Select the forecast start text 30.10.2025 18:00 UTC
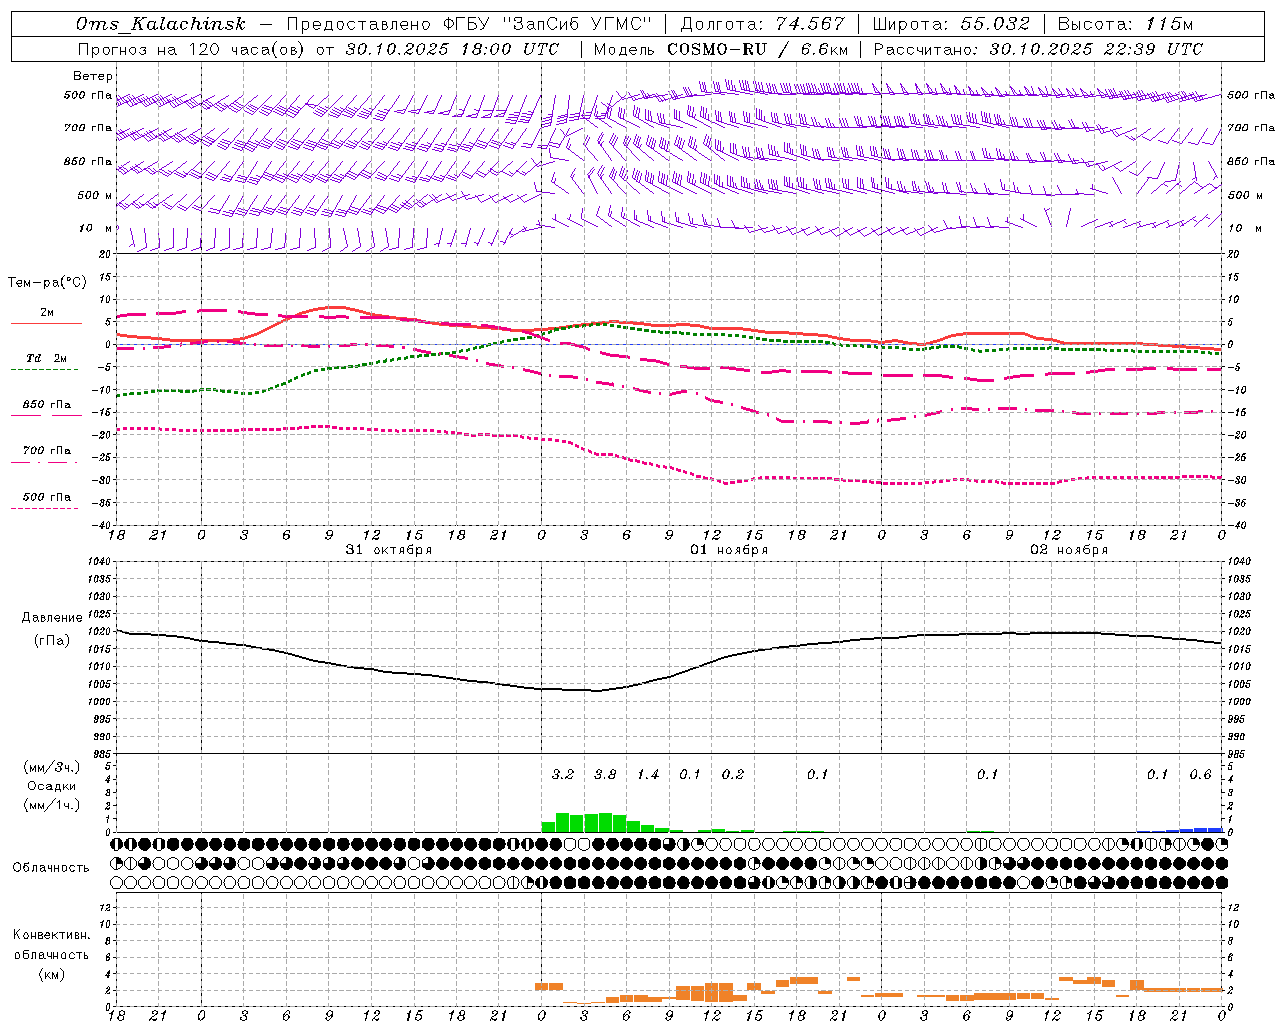 click(452, 49)
